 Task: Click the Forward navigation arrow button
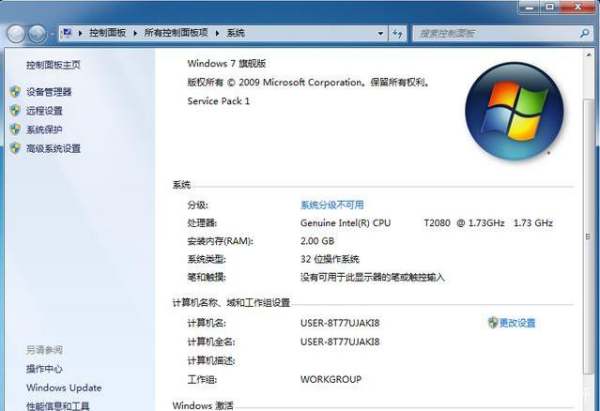point(38,33)
